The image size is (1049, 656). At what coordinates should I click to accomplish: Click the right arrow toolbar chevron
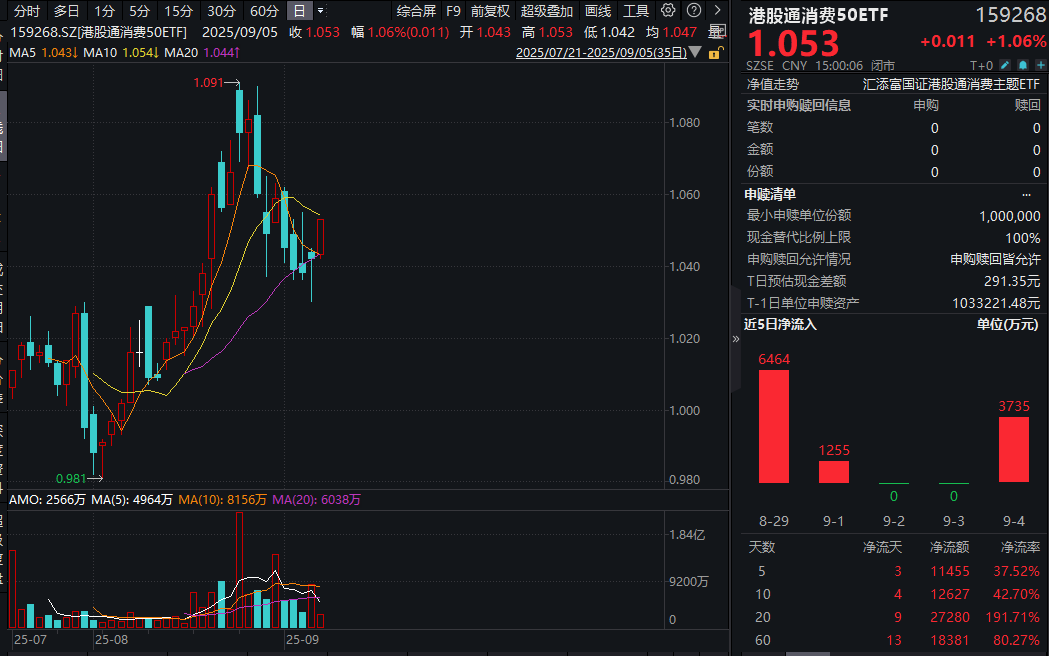pyautogui.click(x=717, y=11)
